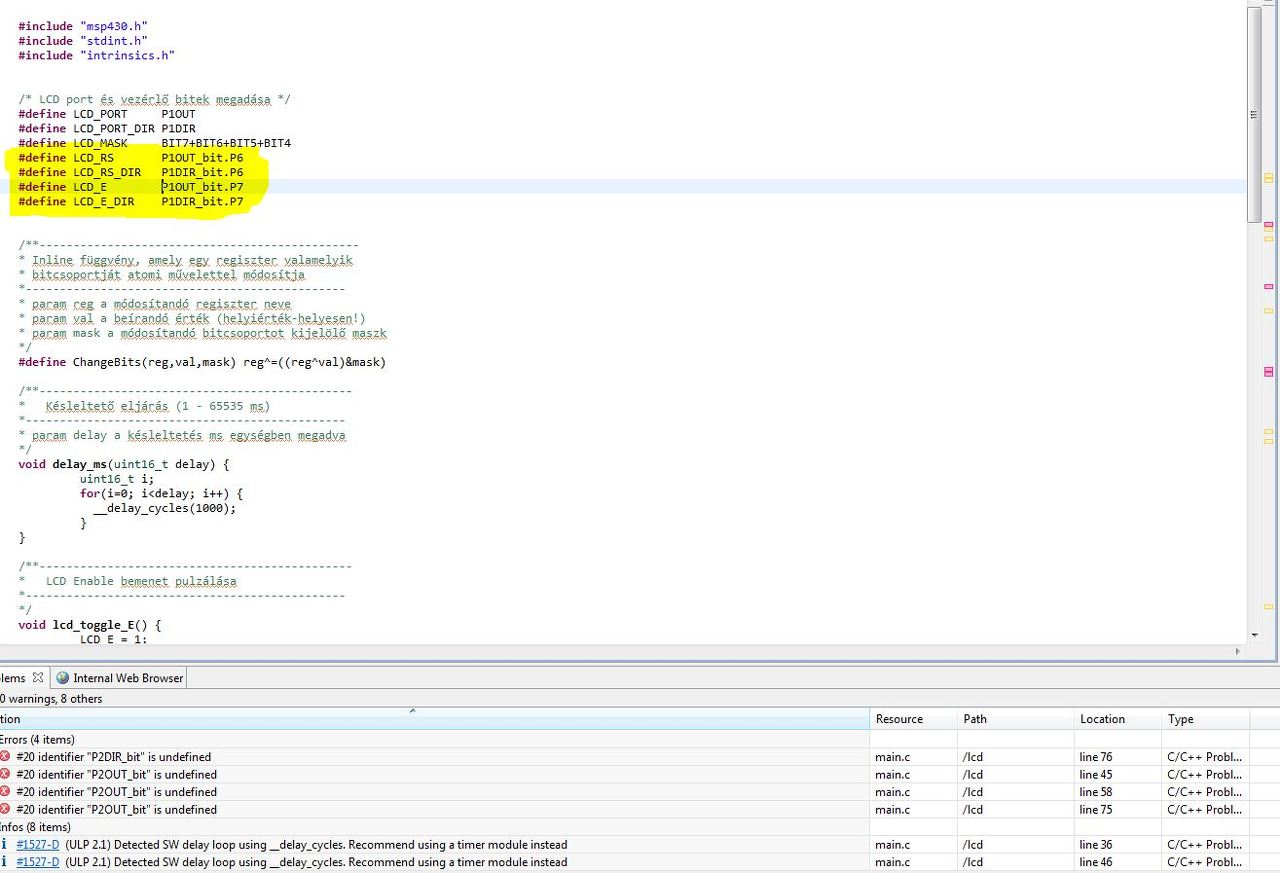
Task: Open the #1527-D link on the line 46 row
Action: click(x=37, y=862)
